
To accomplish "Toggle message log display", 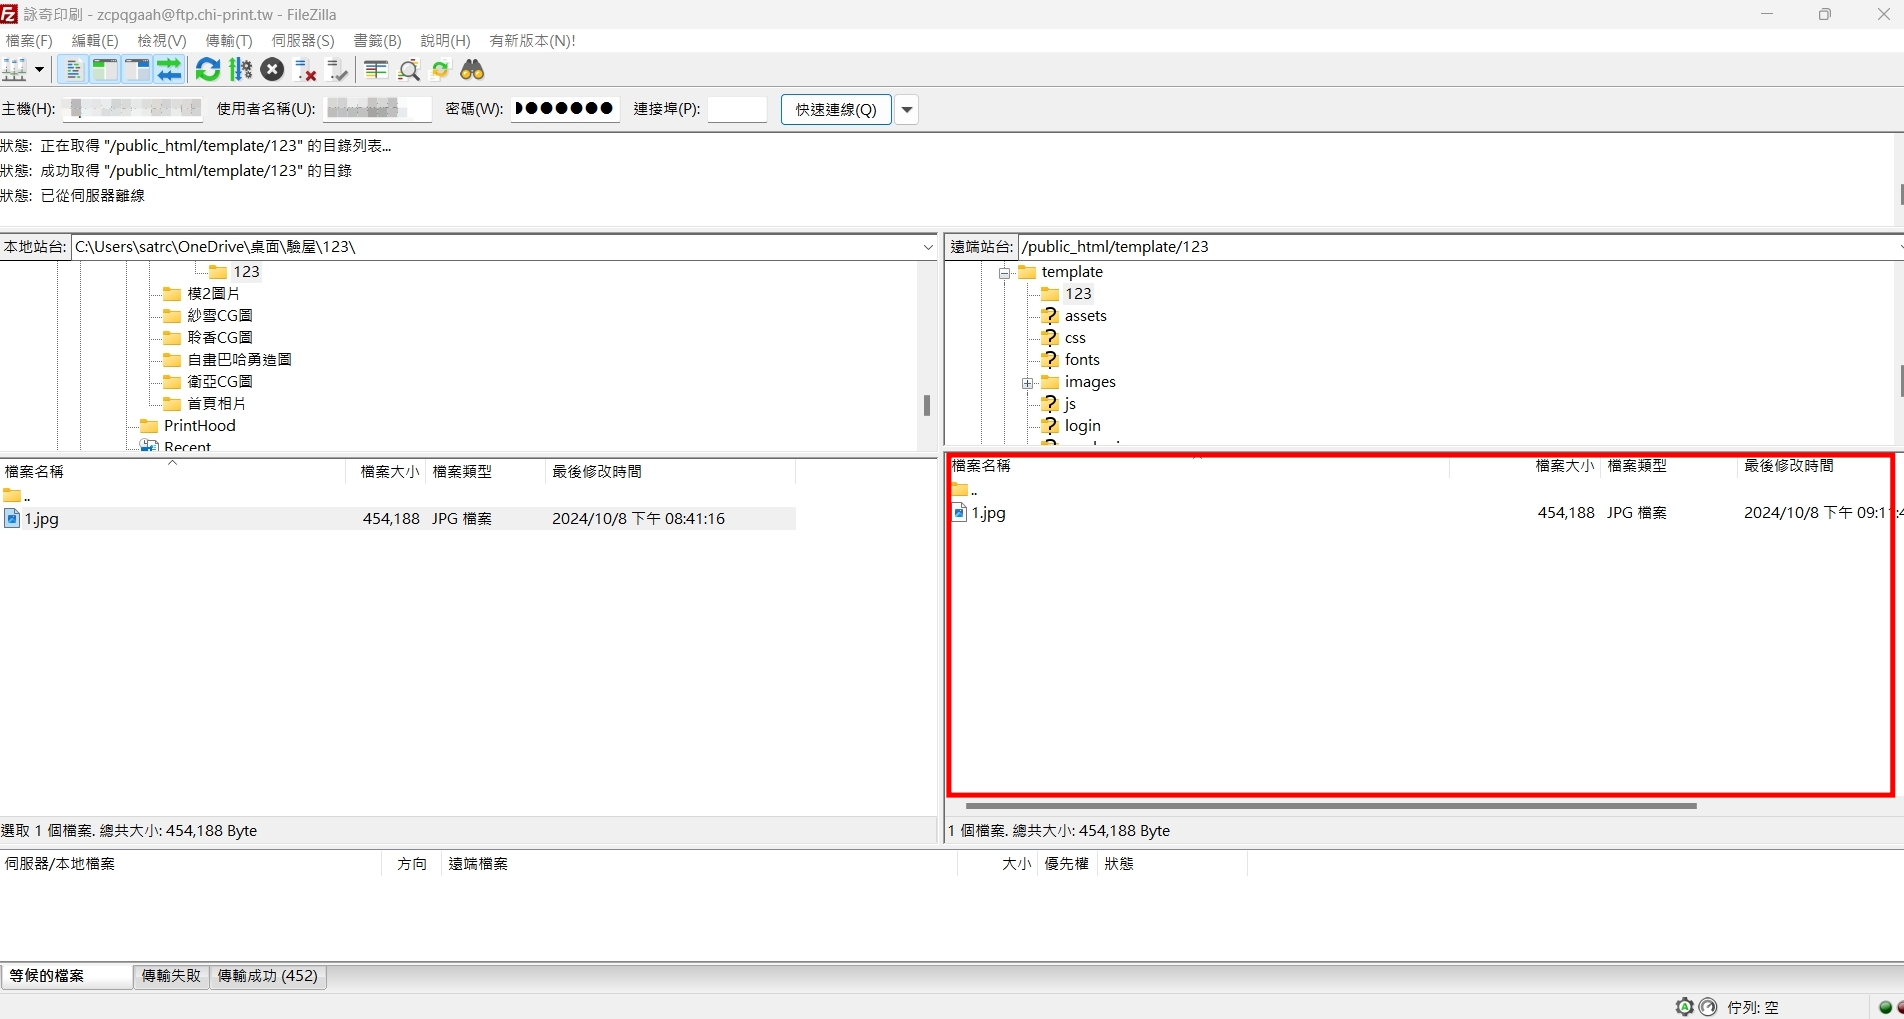I will [x=73, y=70].
